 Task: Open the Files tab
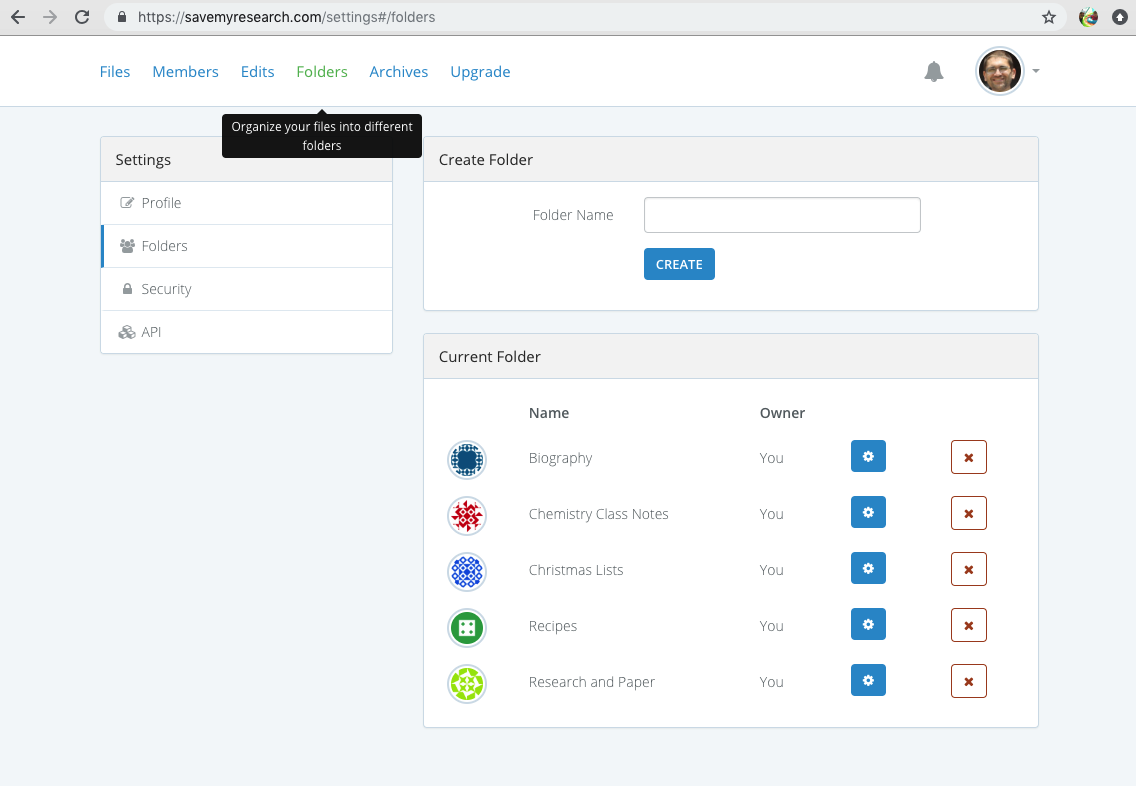(x=114, y=72)
